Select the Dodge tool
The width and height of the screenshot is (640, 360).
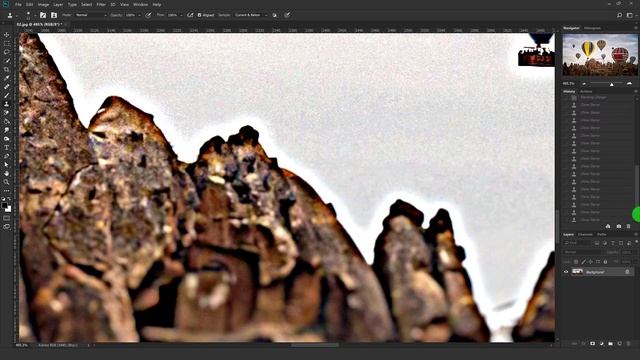click(7, 139)
